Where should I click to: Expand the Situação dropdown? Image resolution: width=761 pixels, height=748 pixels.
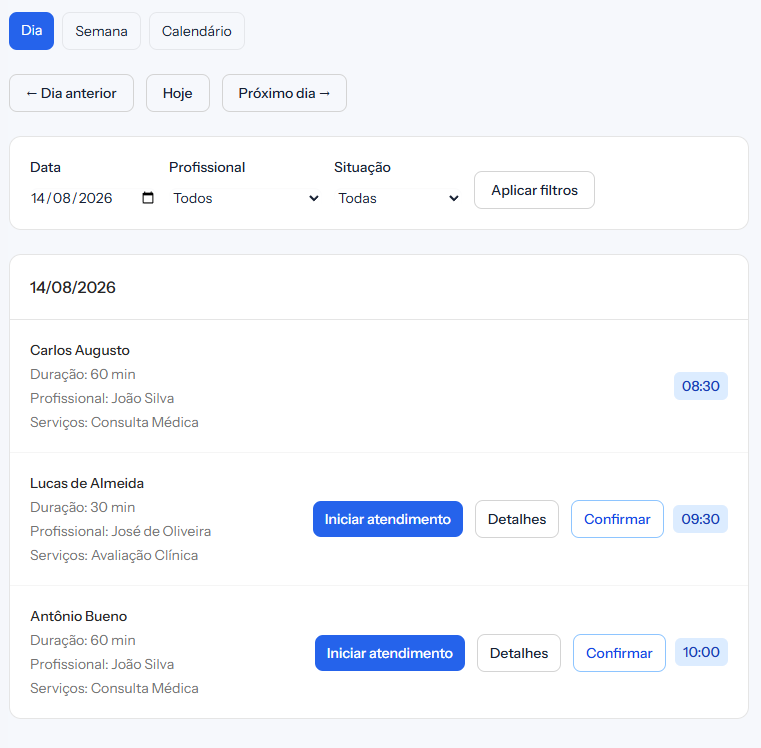point(398,198)
